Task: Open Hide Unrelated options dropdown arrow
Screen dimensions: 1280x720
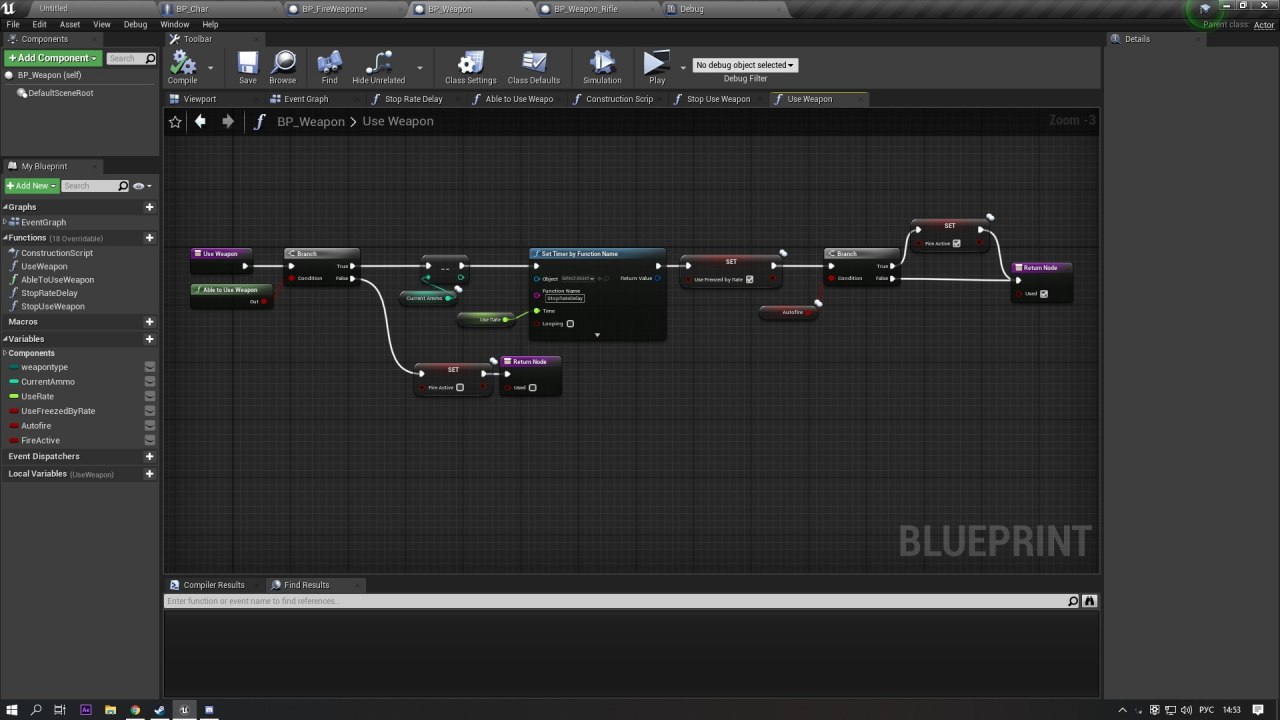Action: [419, 68]
